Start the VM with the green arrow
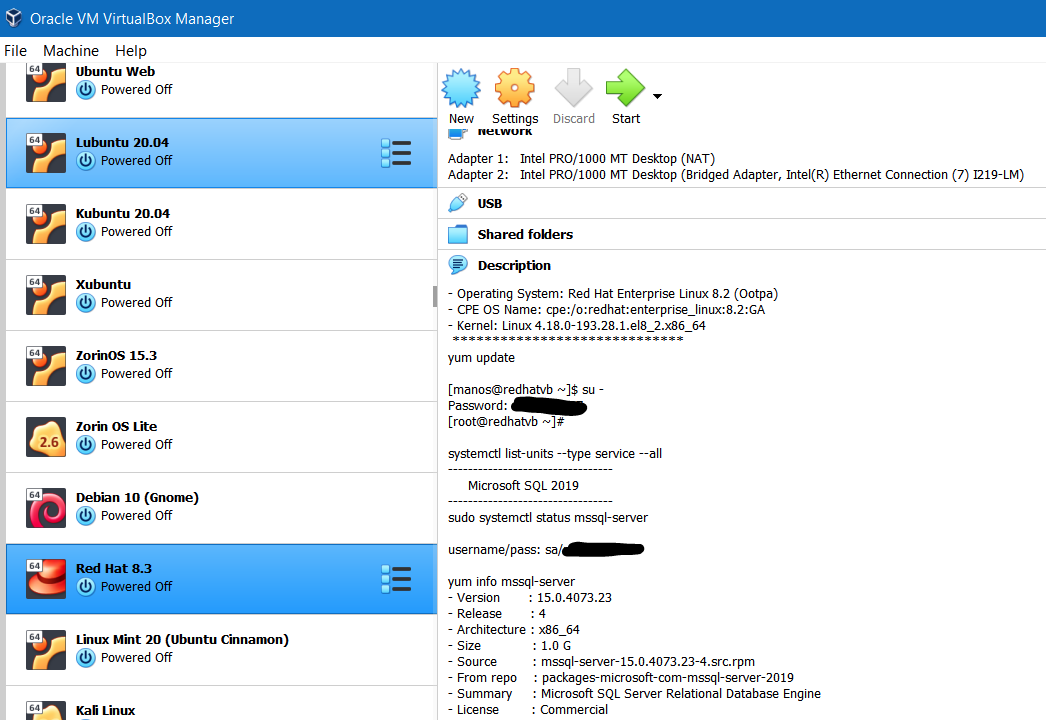The height and width of the screenshot is (720, 1046). click(625, 87)
